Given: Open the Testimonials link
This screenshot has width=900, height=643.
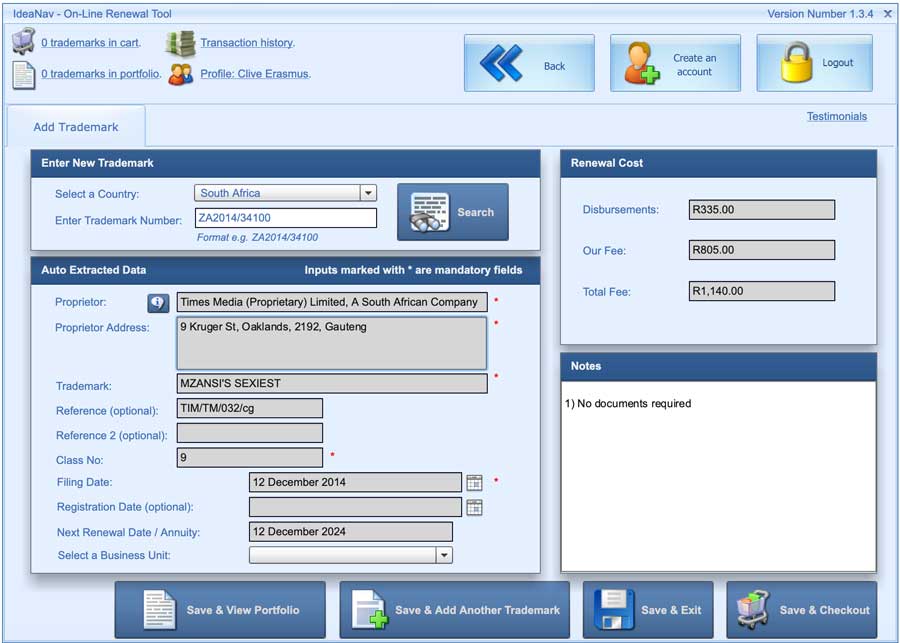Looking at the screenshot, I should pos(837,117).
